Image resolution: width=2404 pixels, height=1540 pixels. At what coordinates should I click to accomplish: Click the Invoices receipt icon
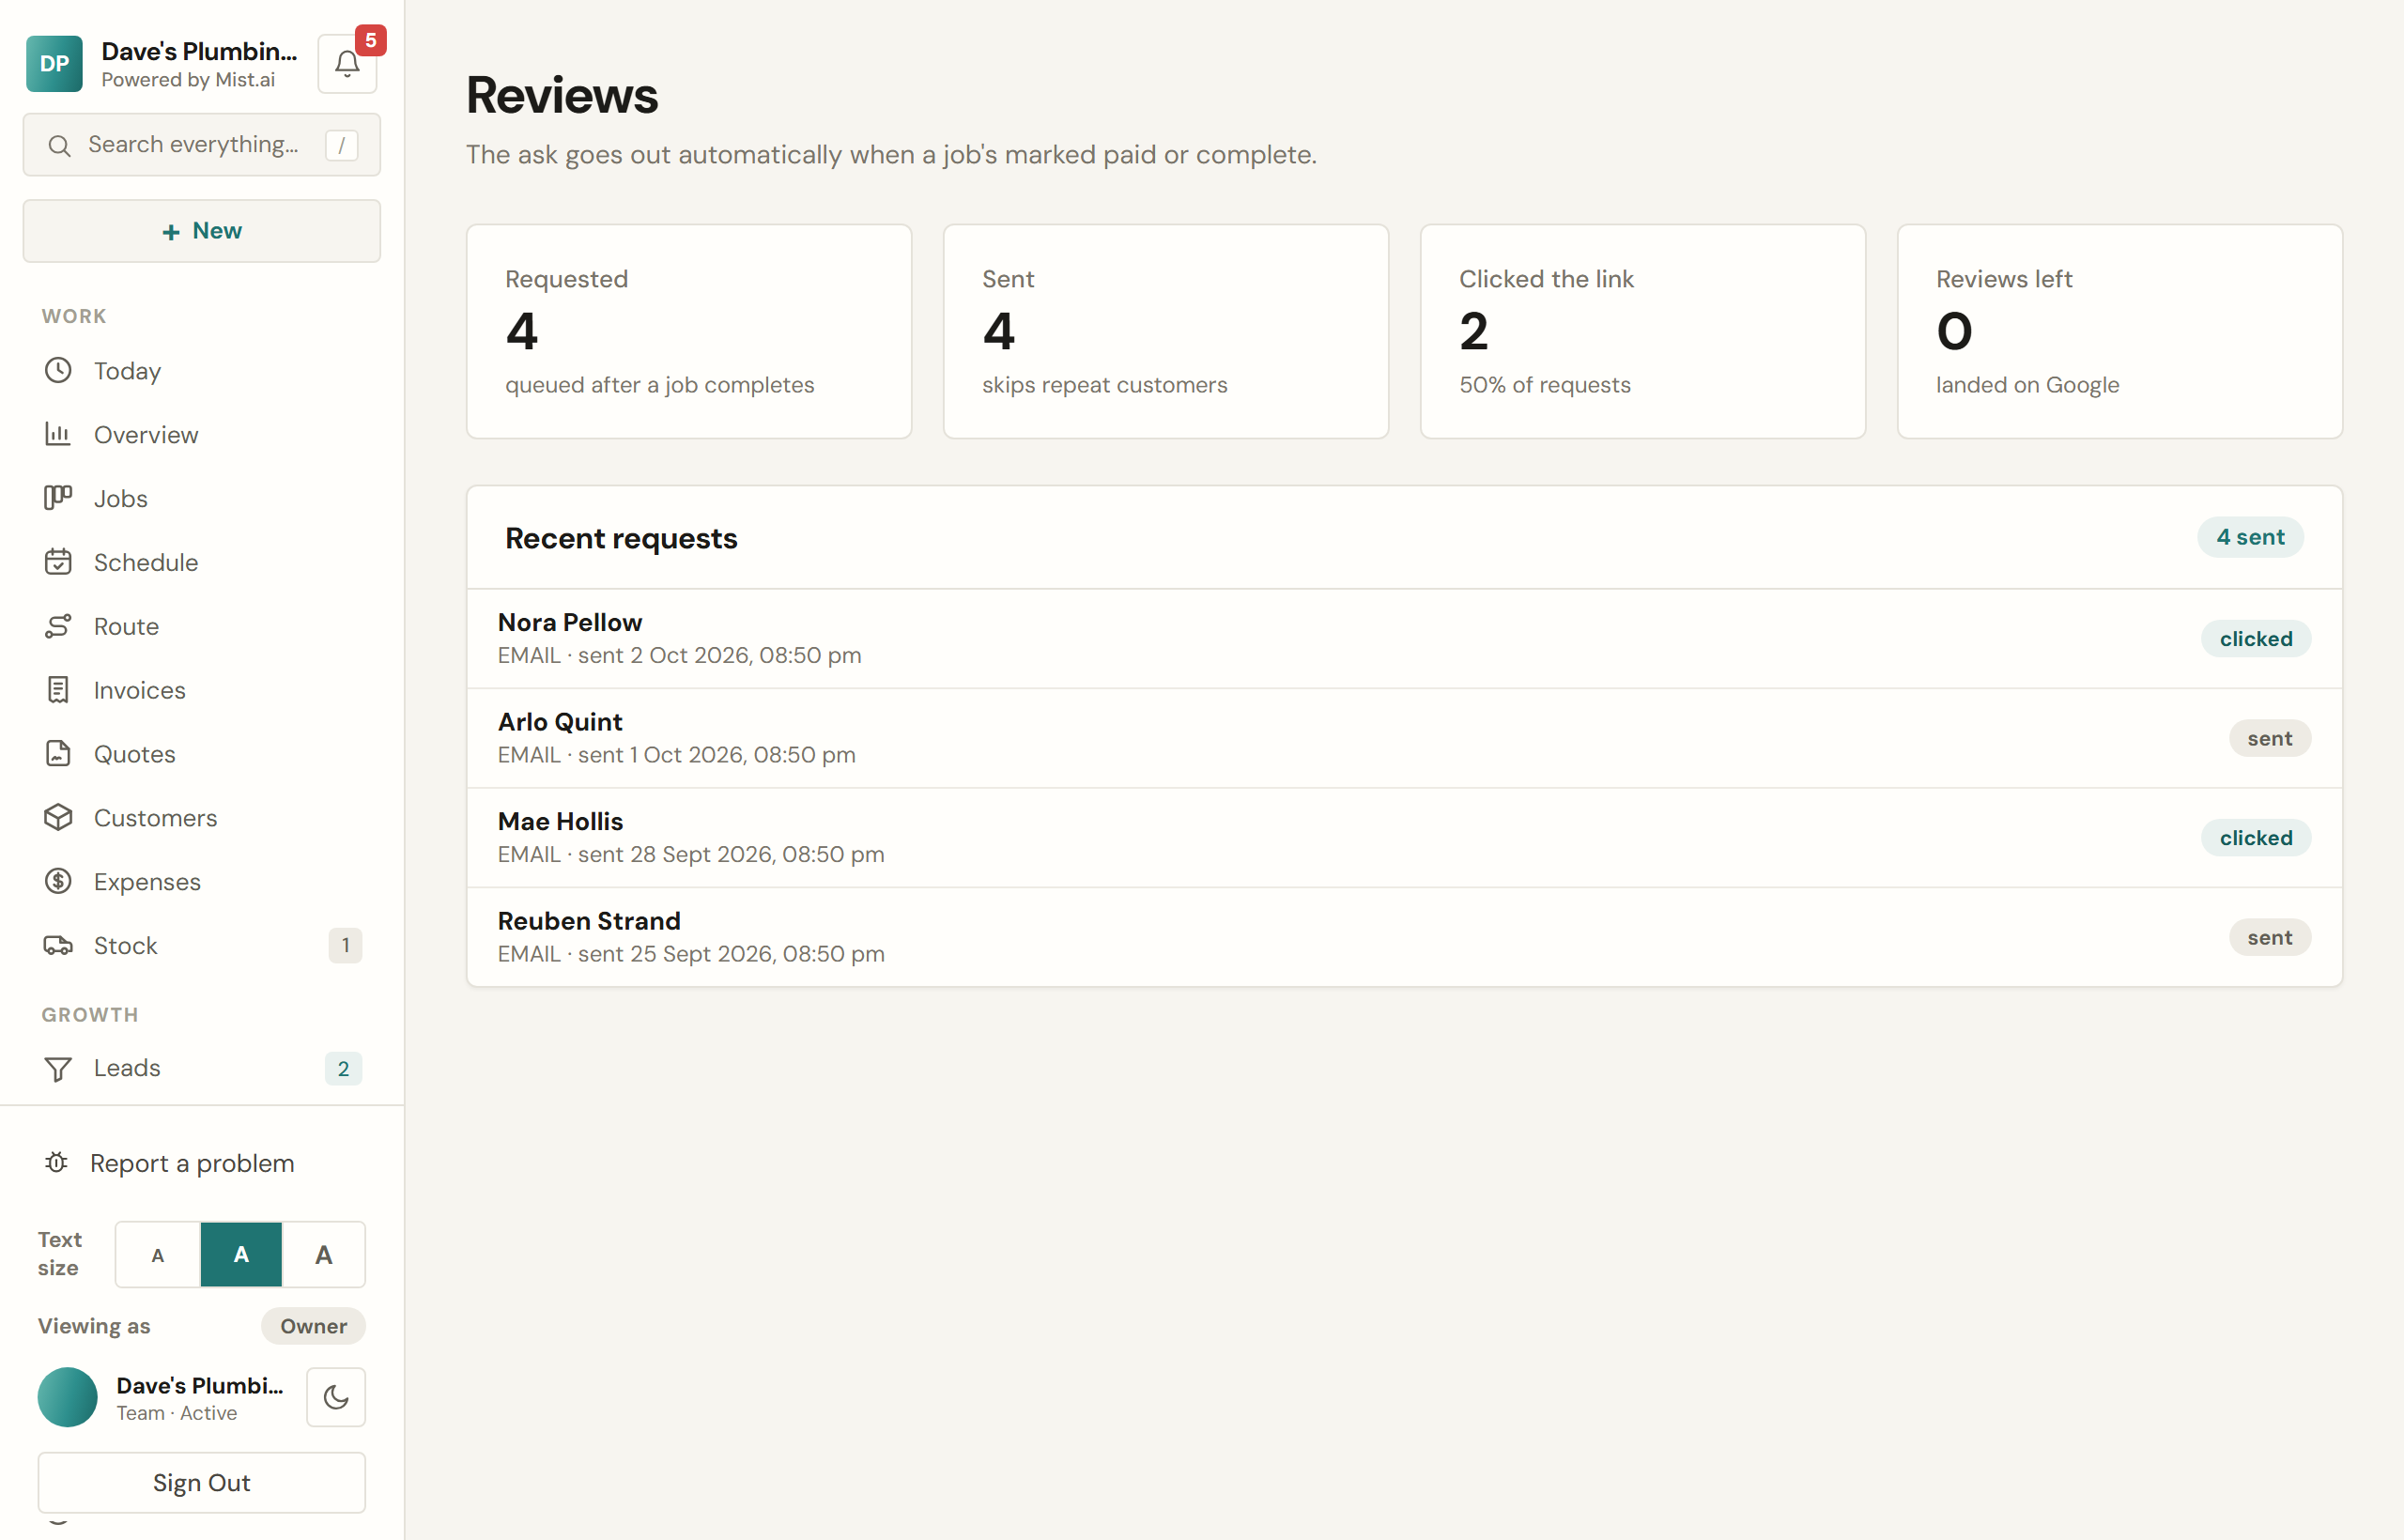pyautogui.click(x=58, y=690)
